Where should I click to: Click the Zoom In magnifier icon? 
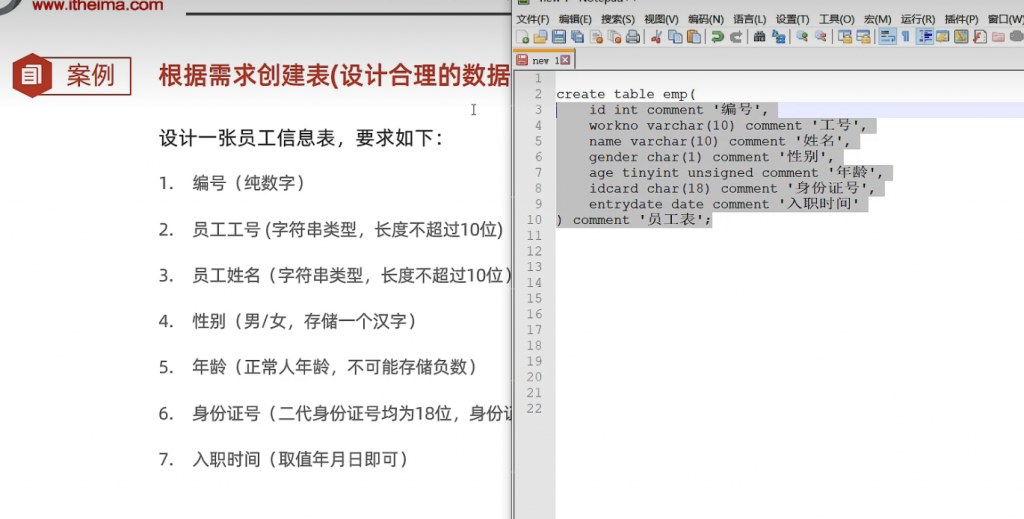[802, 37]
